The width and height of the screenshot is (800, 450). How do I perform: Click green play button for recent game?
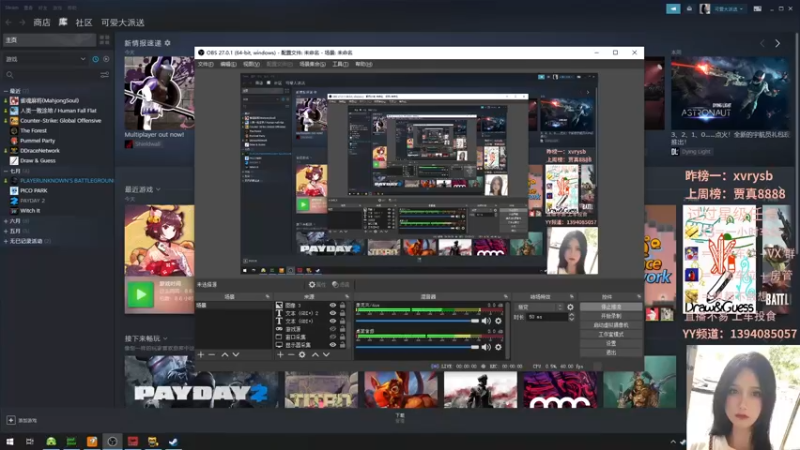[x=140, y=294]
